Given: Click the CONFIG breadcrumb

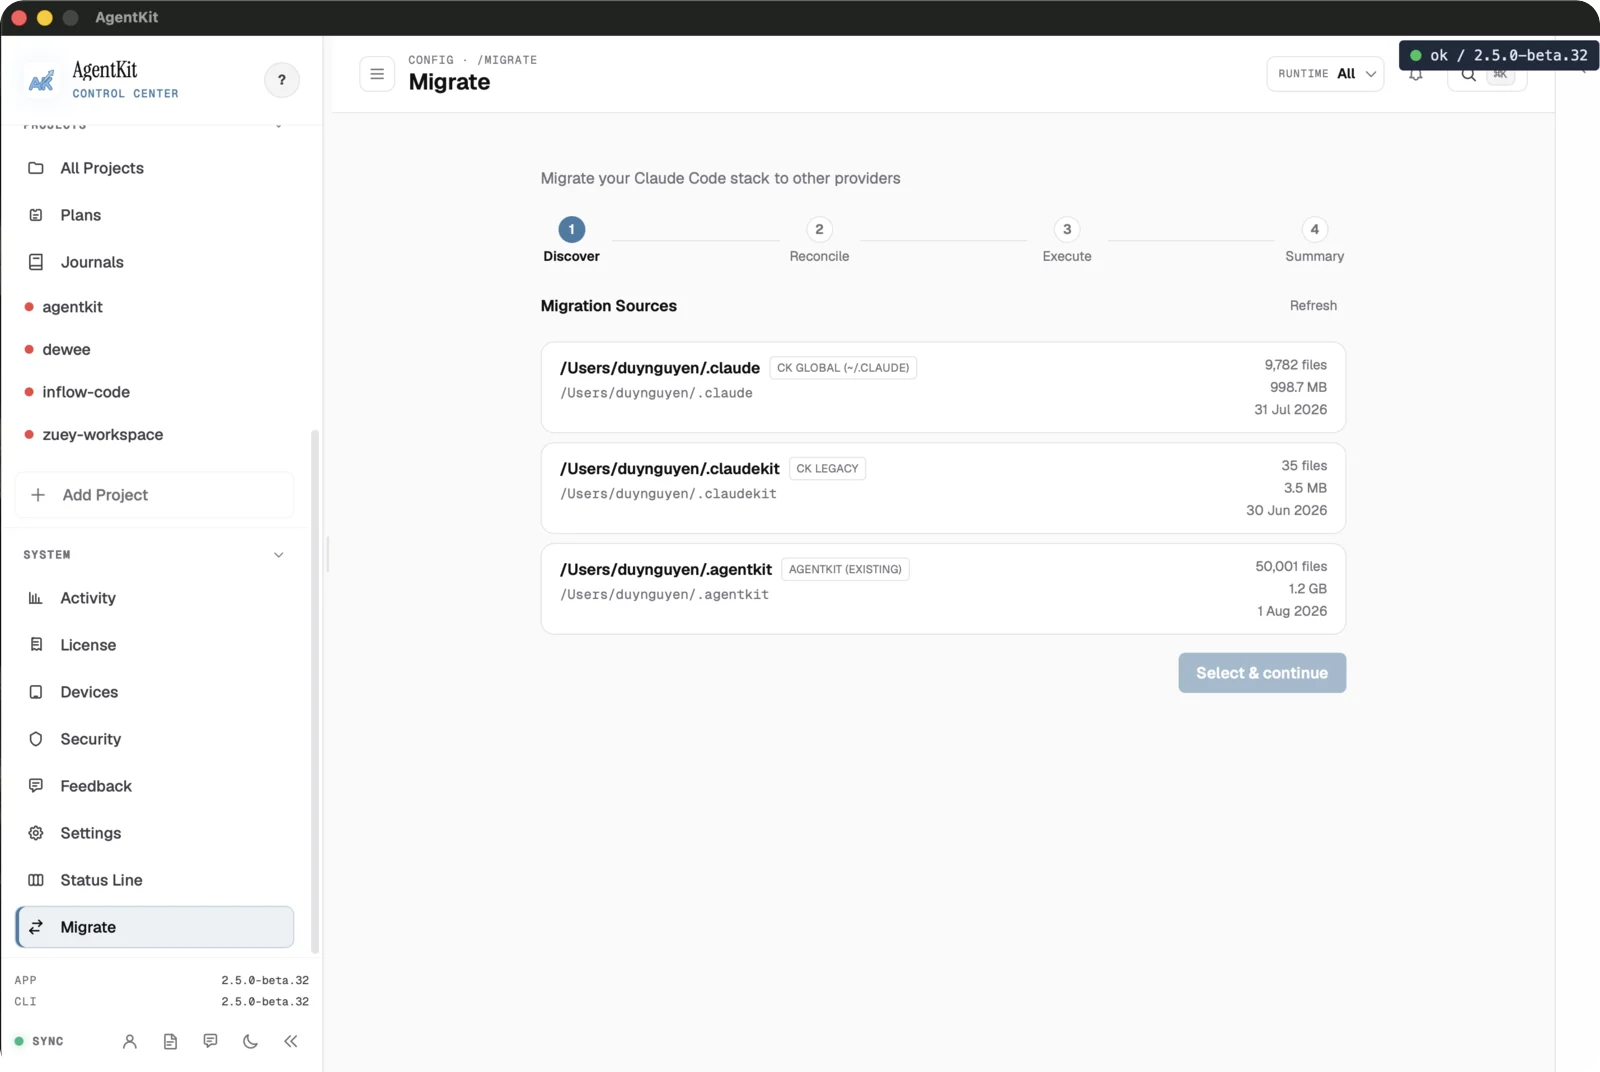Looking at the screenshot, I should 431,60.
